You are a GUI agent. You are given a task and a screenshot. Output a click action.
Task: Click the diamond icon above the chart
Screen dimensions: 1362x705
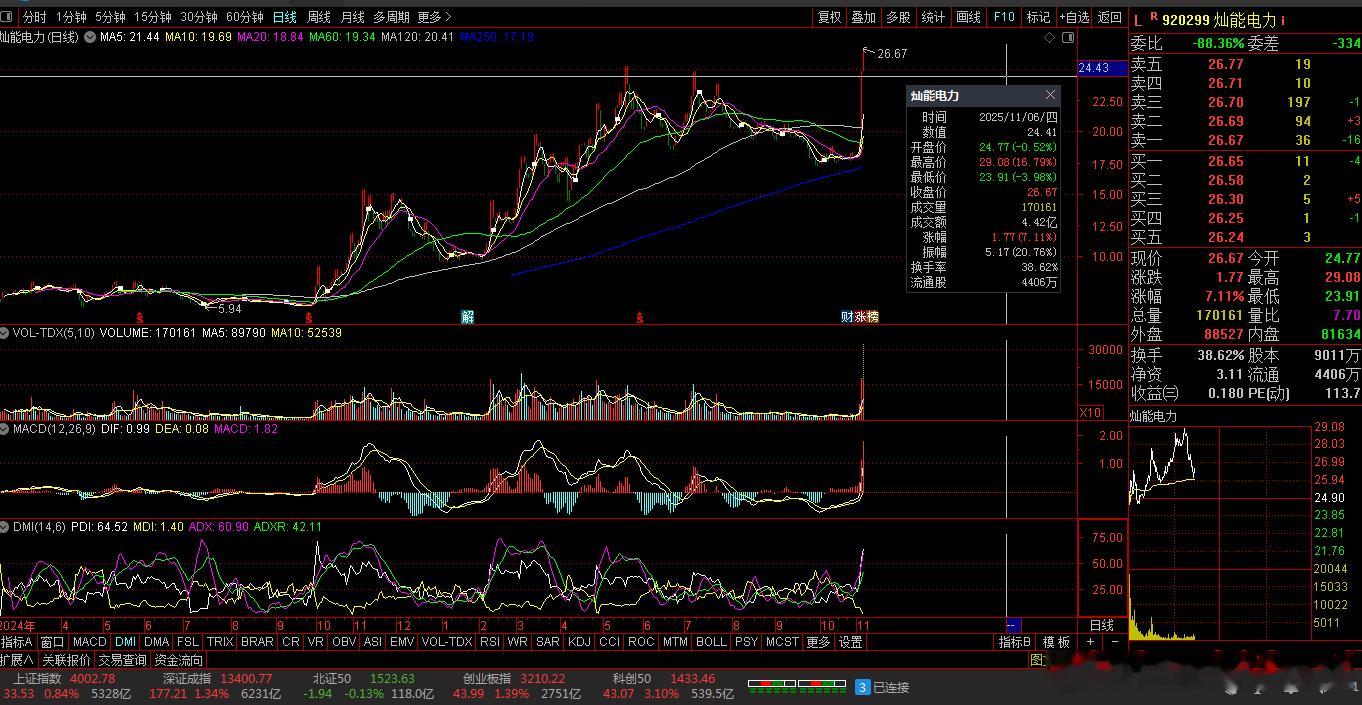click(1049, 37)
